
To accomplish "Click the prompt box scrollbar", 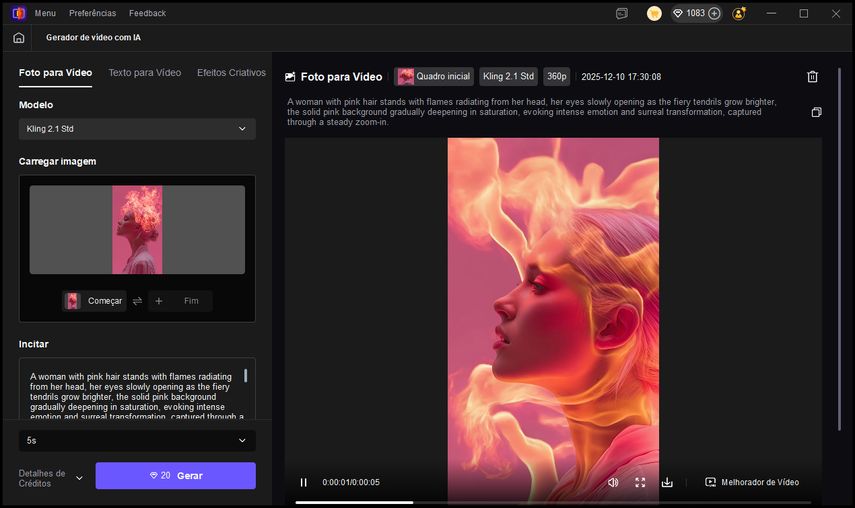I will point(245,375).
